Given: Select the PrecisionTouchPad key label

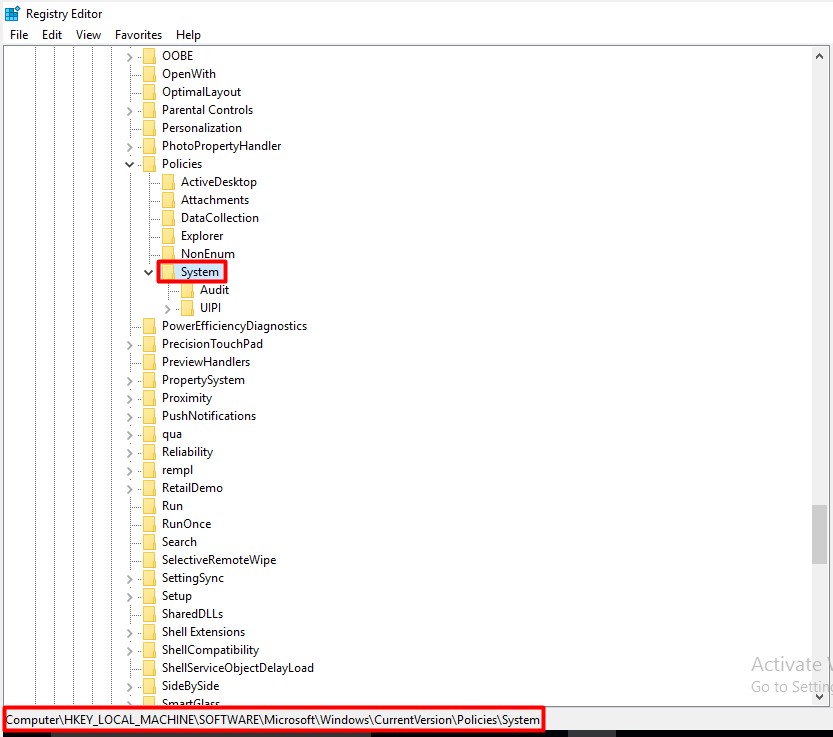Looking at the screenshot, I should click(212, 344).
